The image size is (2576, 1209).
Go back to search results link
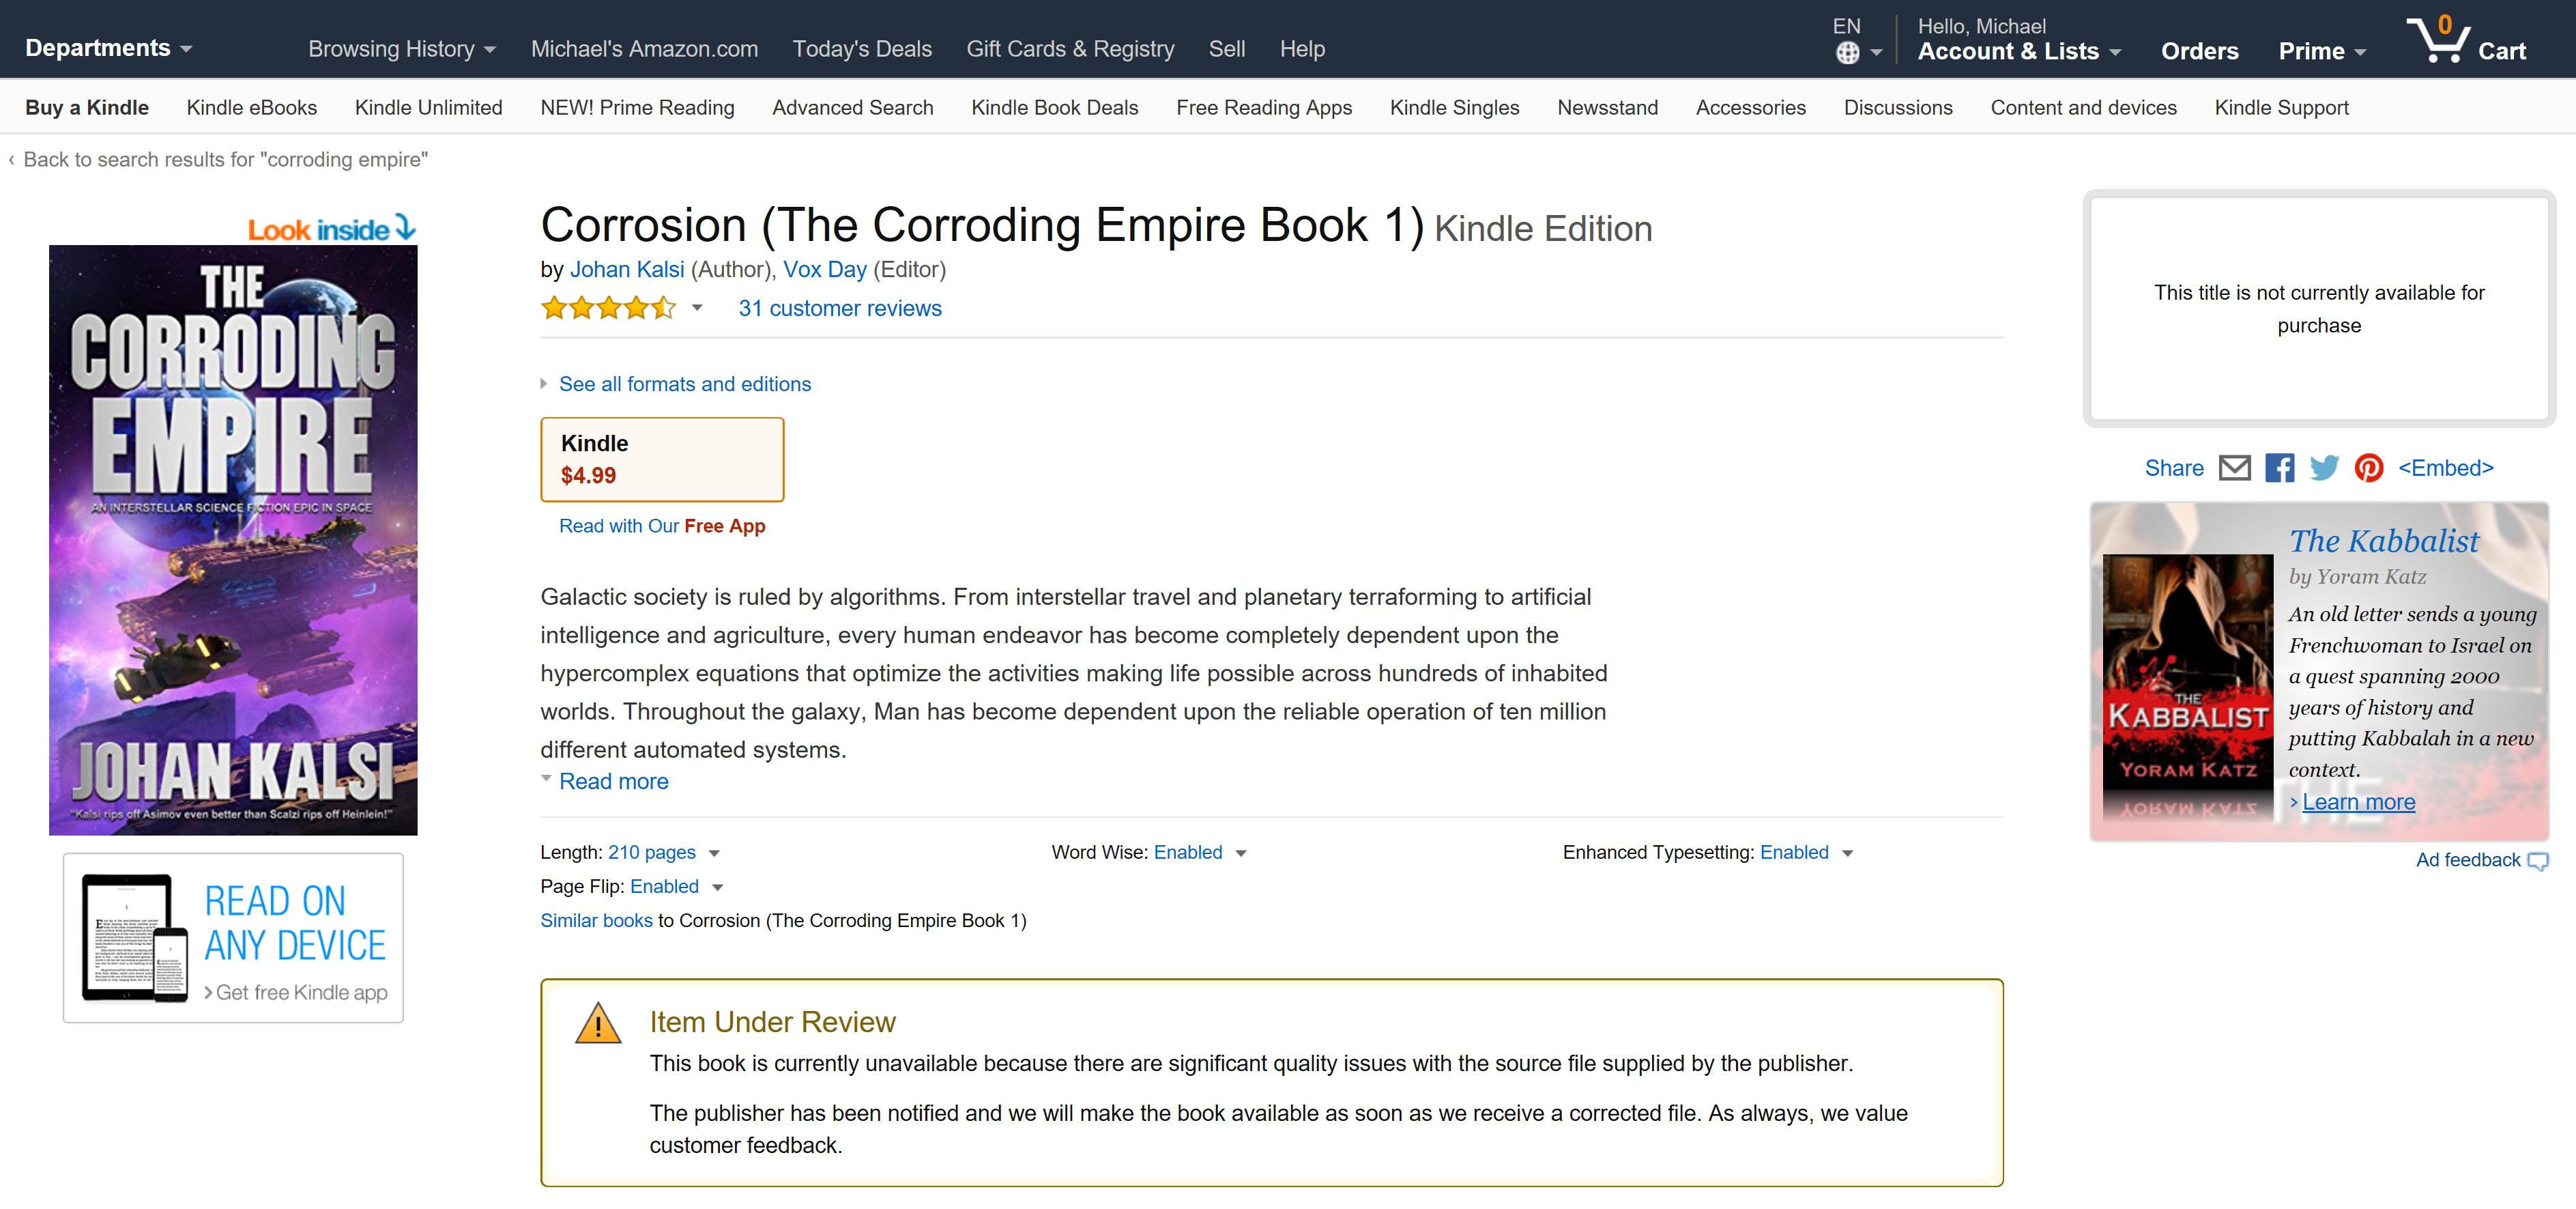[x=224, y=159]
